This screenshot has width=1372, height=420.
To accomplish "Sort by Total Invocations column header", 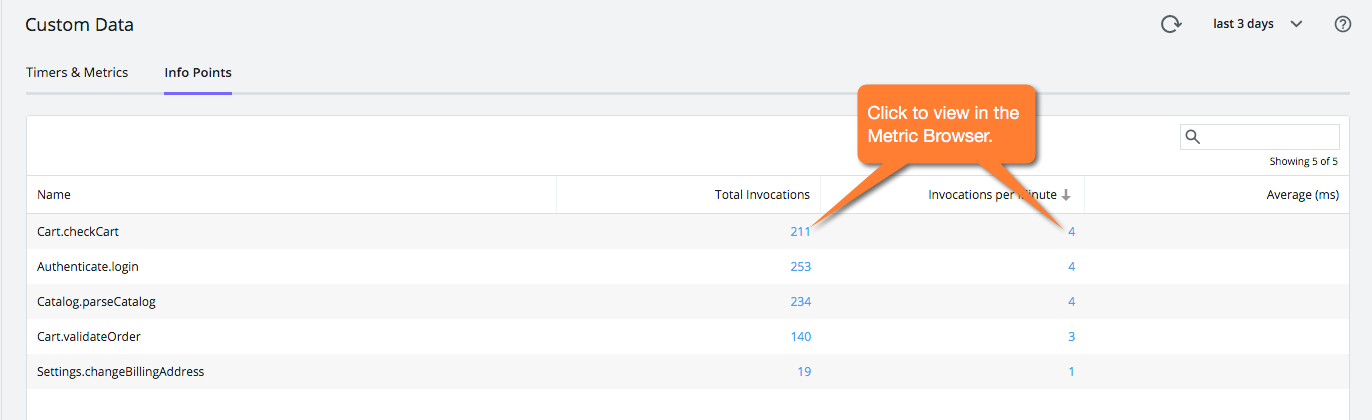I will tap(763, 195).
